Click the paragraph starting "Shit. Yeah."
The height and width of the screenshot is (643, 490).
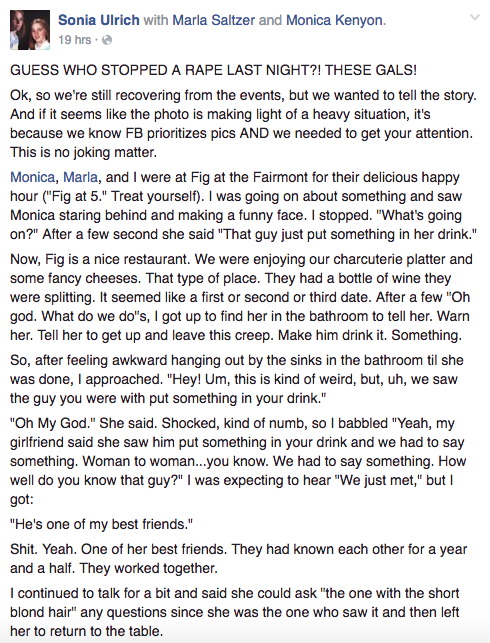[239, 559]
